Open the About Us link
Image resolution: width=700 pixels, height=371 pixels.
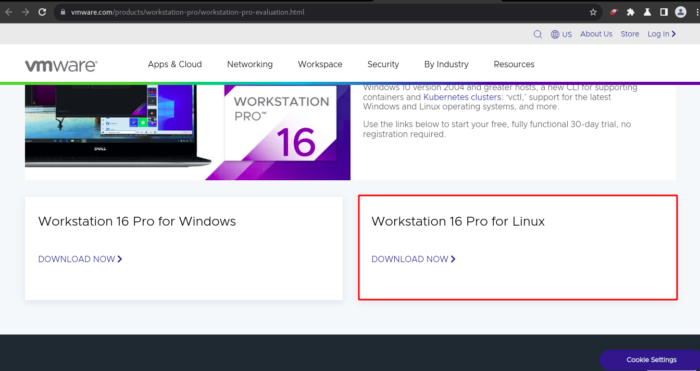596,34
